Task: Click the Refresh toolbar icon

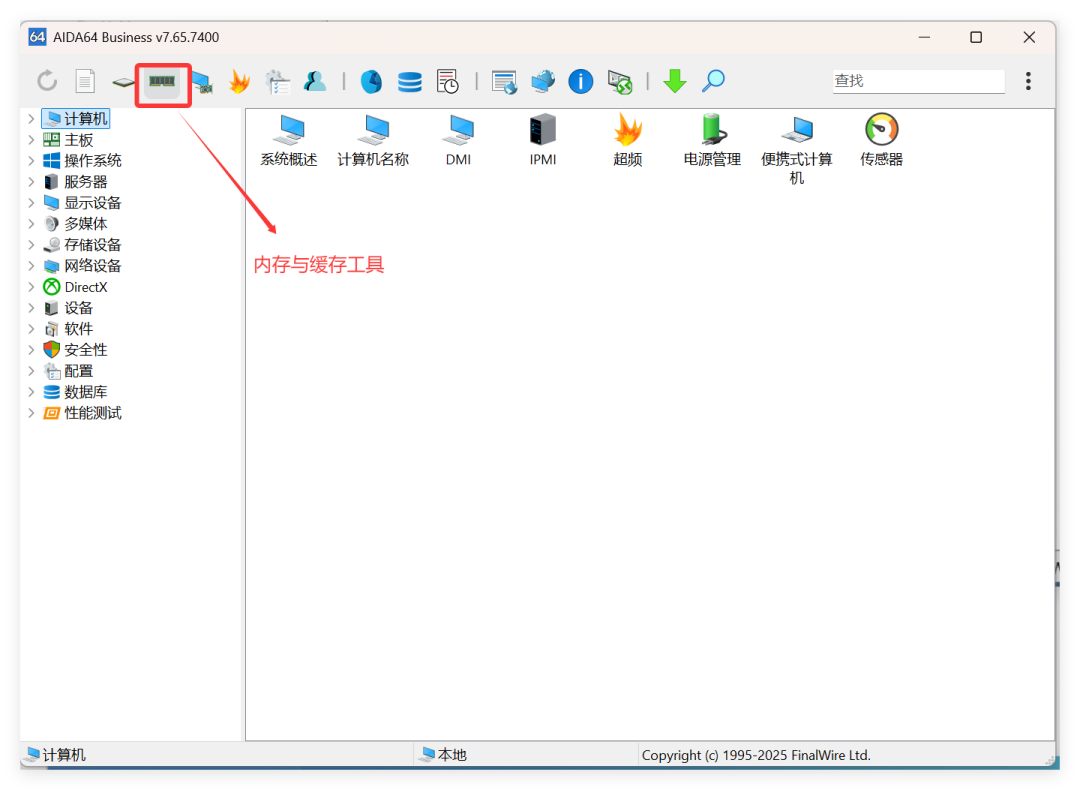Action: [x=47, y=81]
